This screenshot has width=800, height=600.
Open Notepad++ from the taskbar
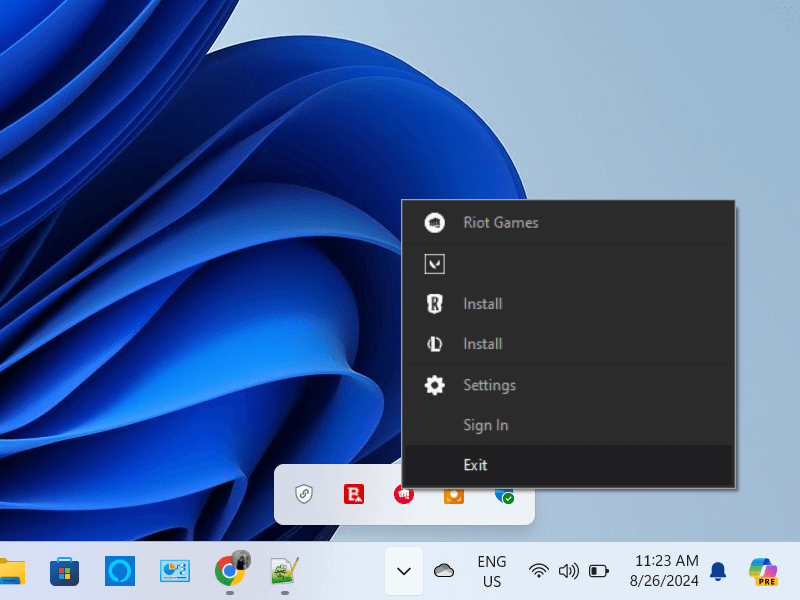[x=283, y=572]
